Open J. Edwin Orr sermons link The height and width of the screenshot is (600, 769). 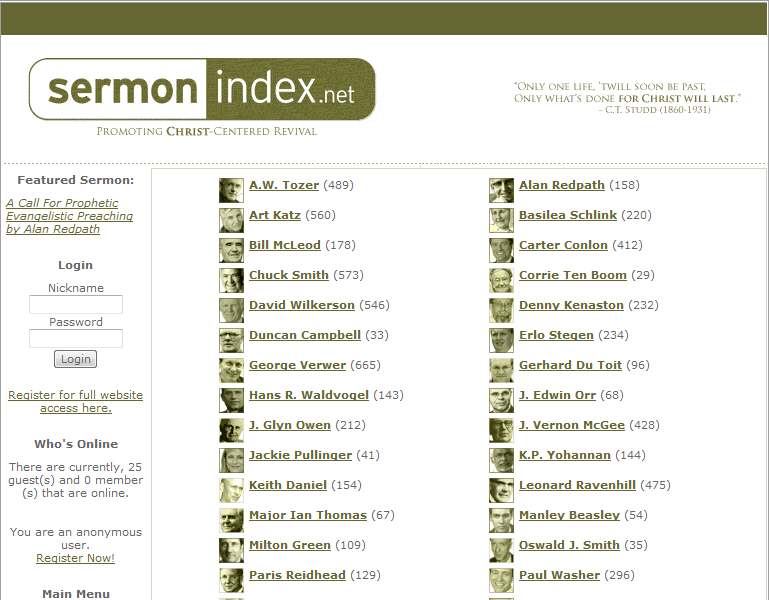click(x=557, y=394)
